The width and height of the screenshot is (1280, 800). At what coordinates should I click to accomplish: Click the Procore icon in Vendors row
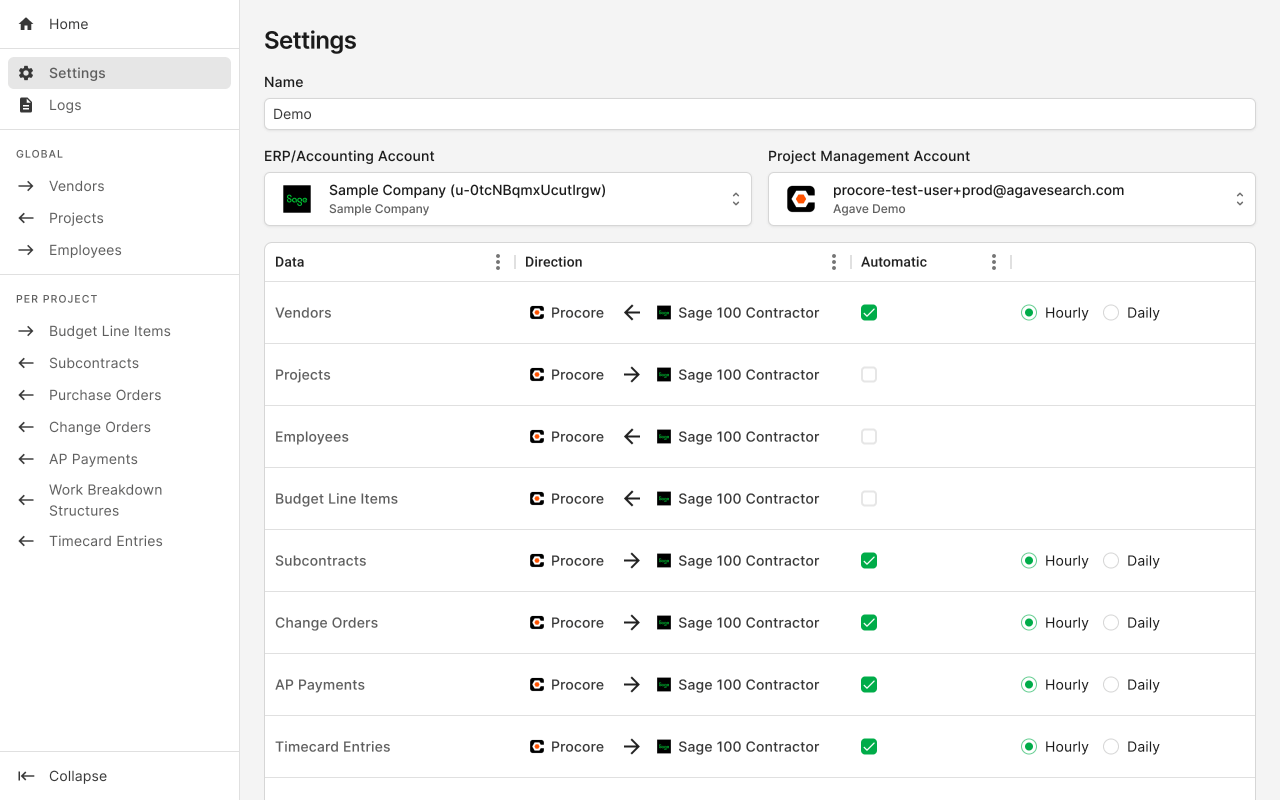[x=537, y=313]
